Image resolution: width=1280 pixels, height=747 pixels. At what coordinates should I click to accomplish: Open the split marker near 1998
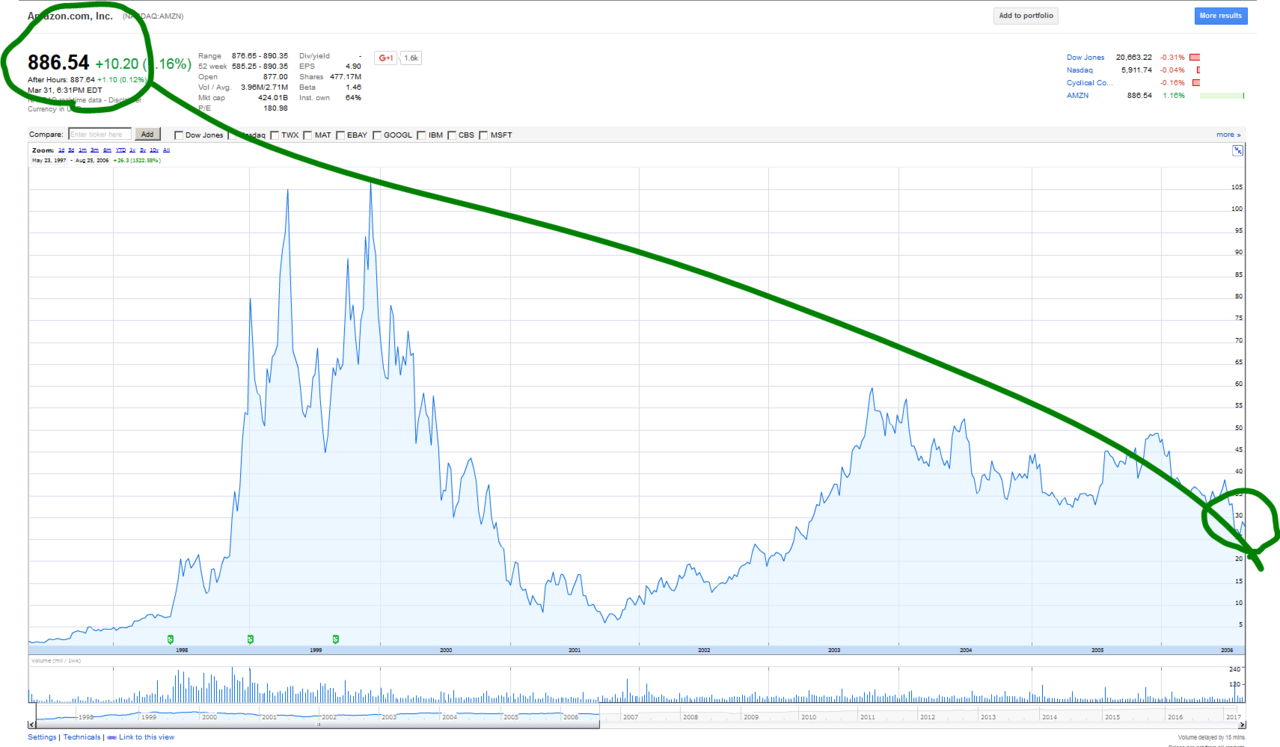(170, 638)
